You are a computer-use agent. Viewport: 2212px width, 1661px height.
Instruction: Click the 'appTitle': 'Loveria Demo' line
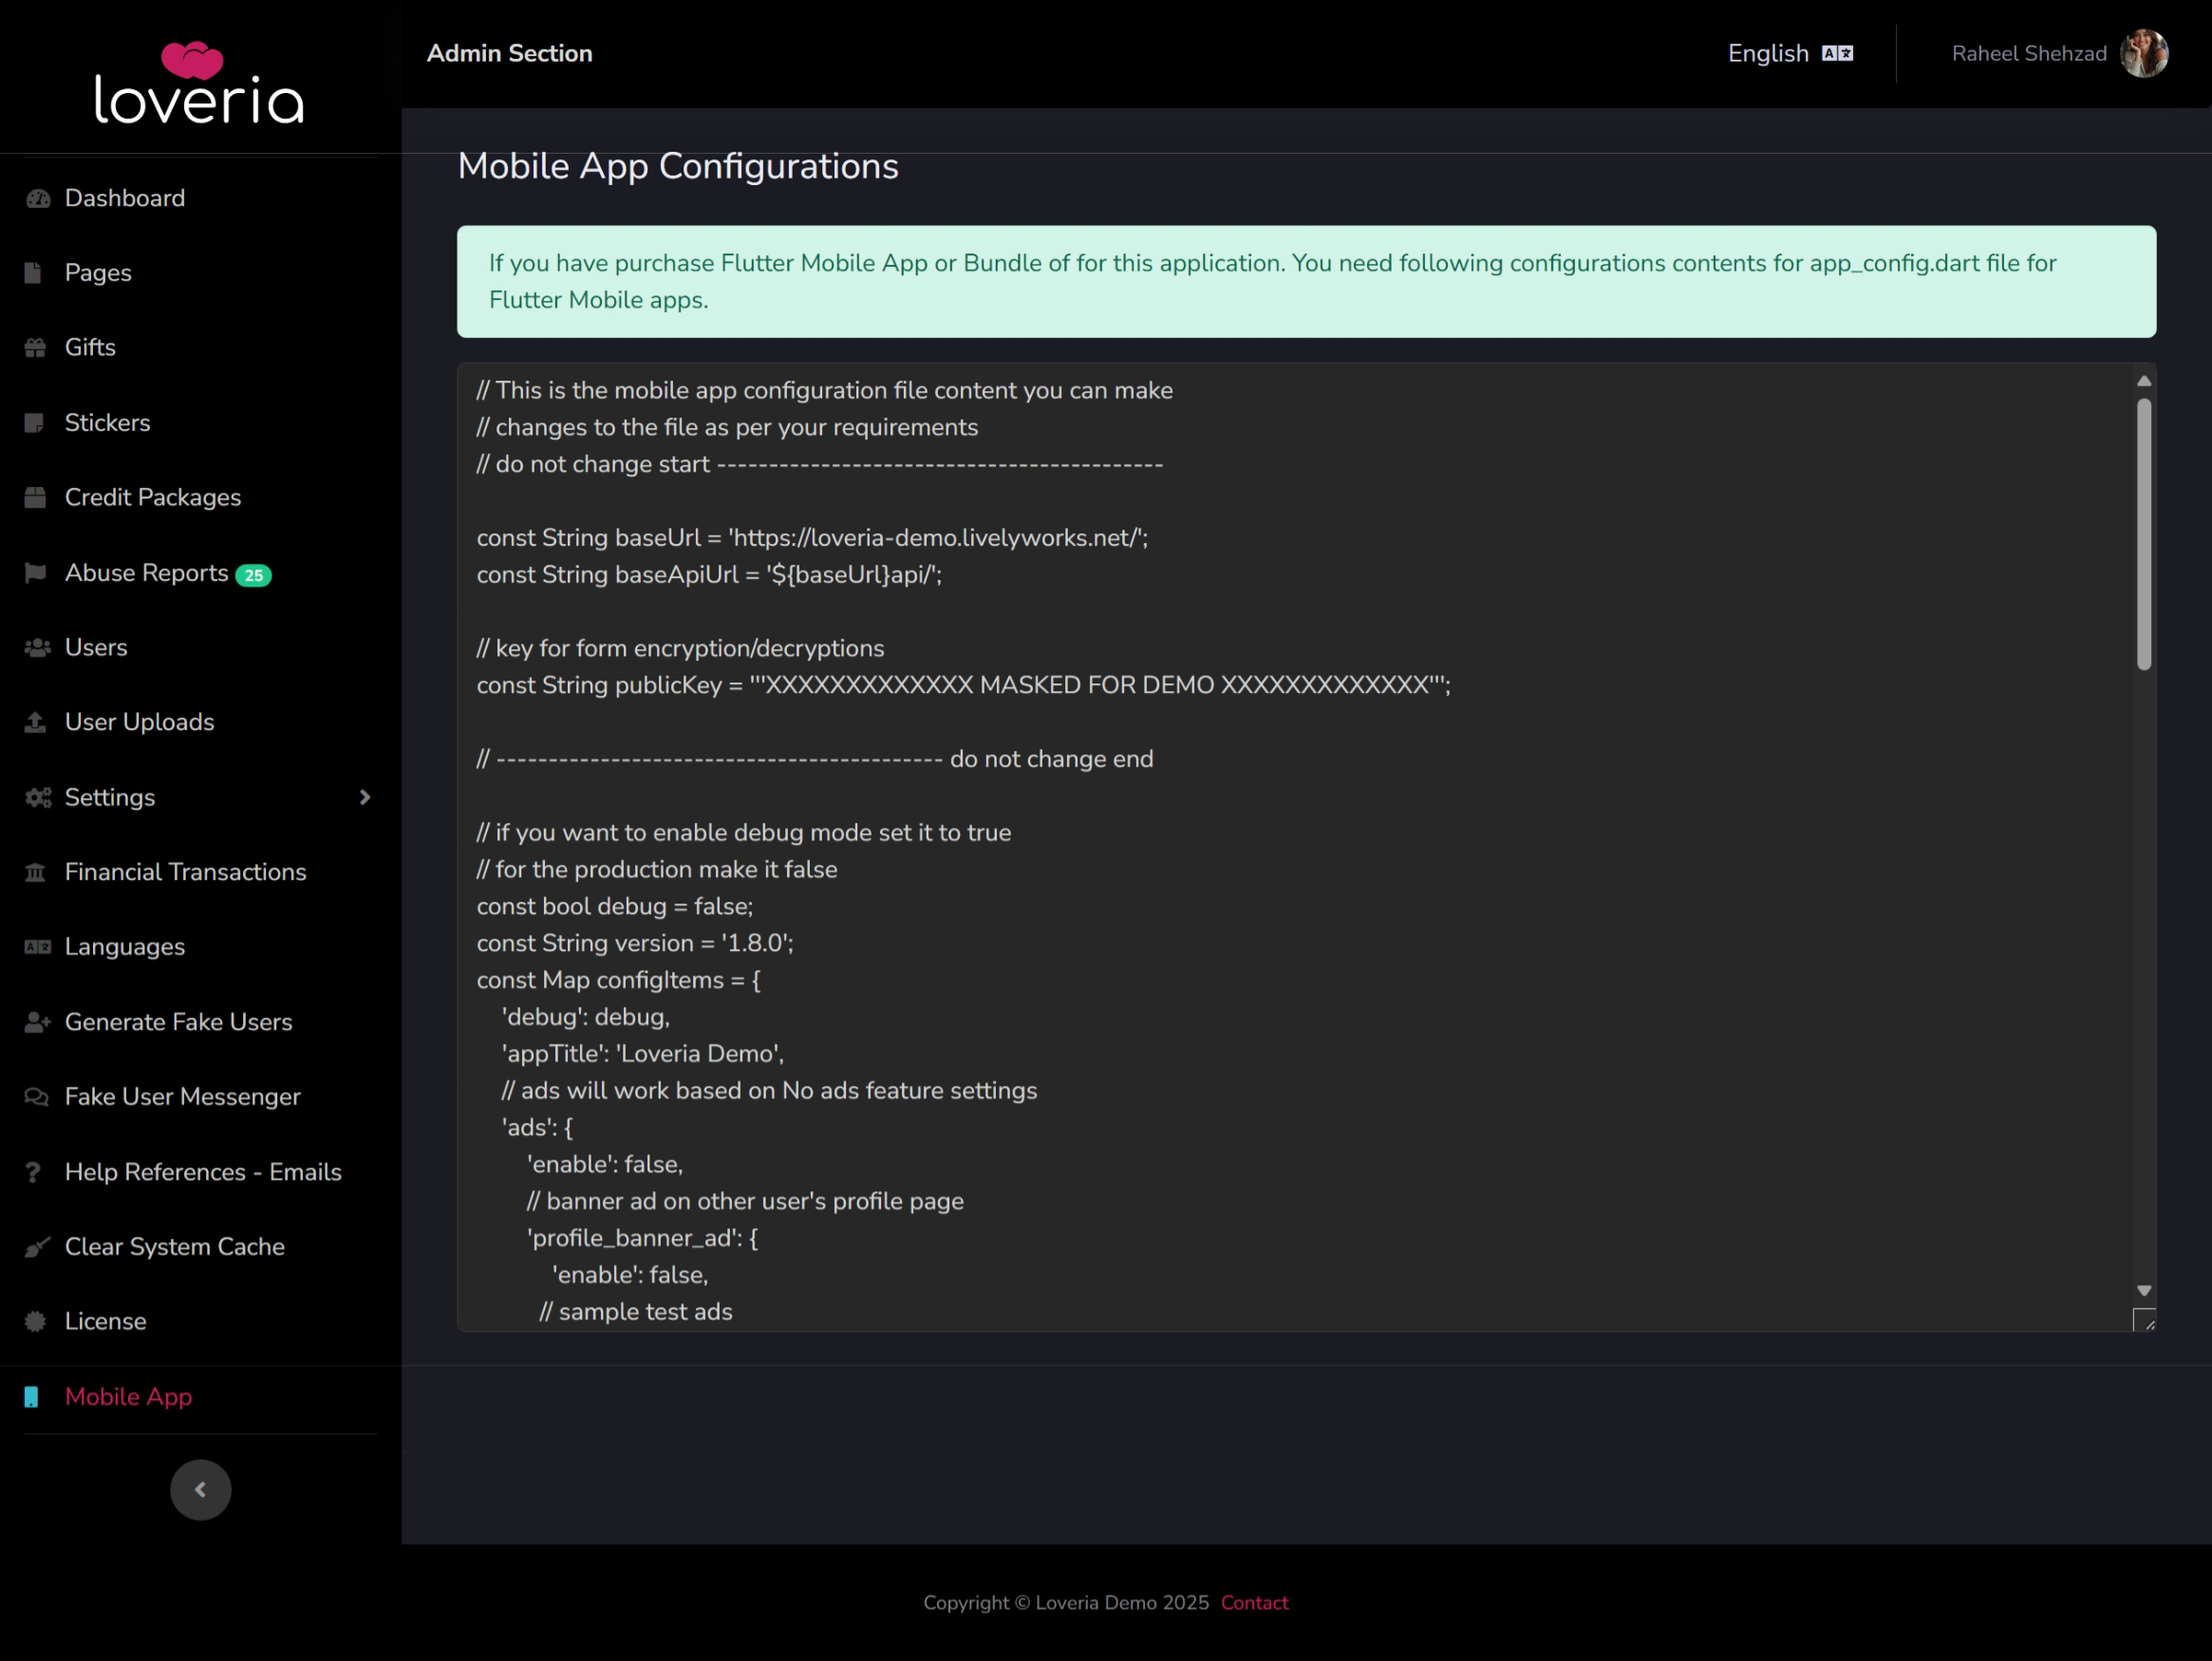pyautogui.click(x=643, y=1054)
